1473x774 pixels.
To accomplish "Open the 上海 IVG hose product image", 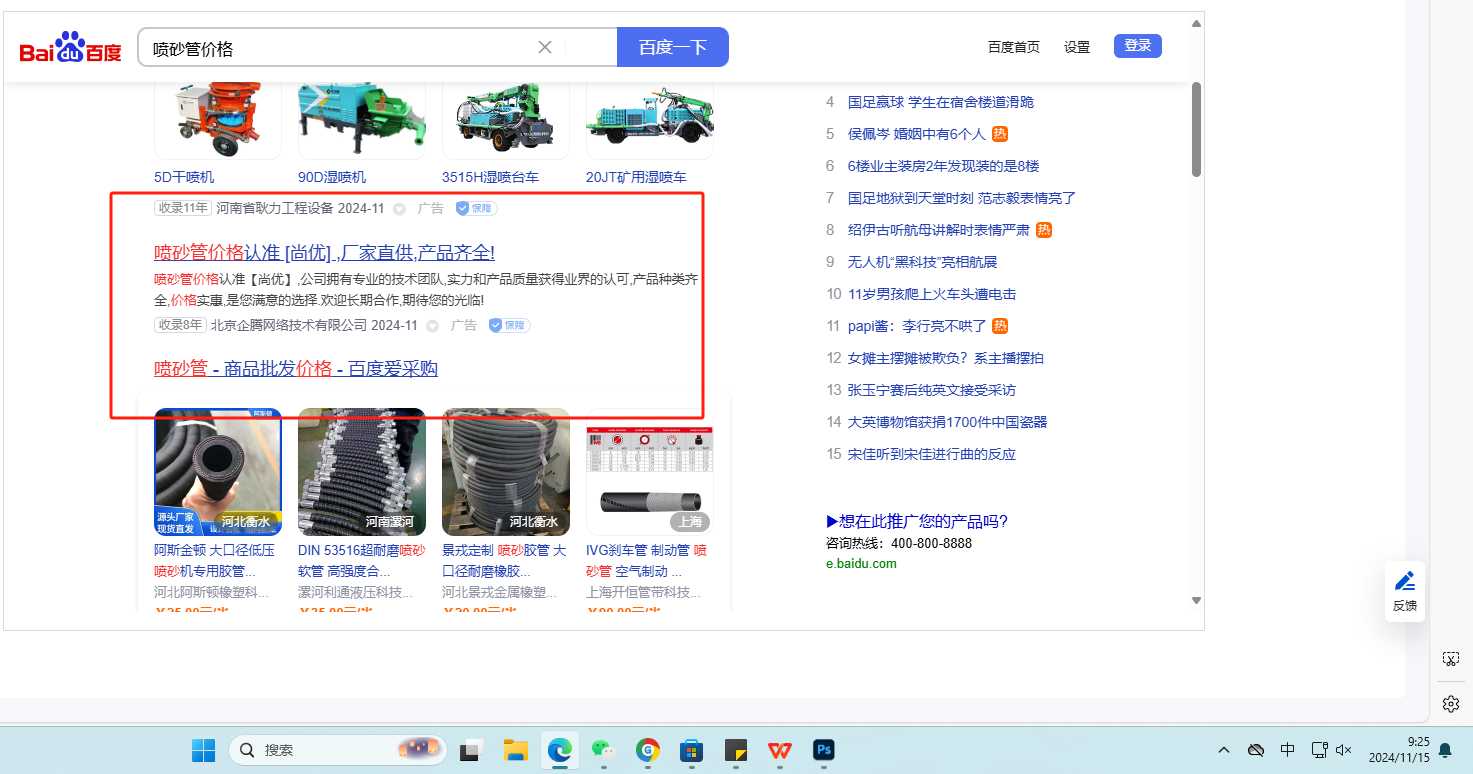I will tap(650, 472).
